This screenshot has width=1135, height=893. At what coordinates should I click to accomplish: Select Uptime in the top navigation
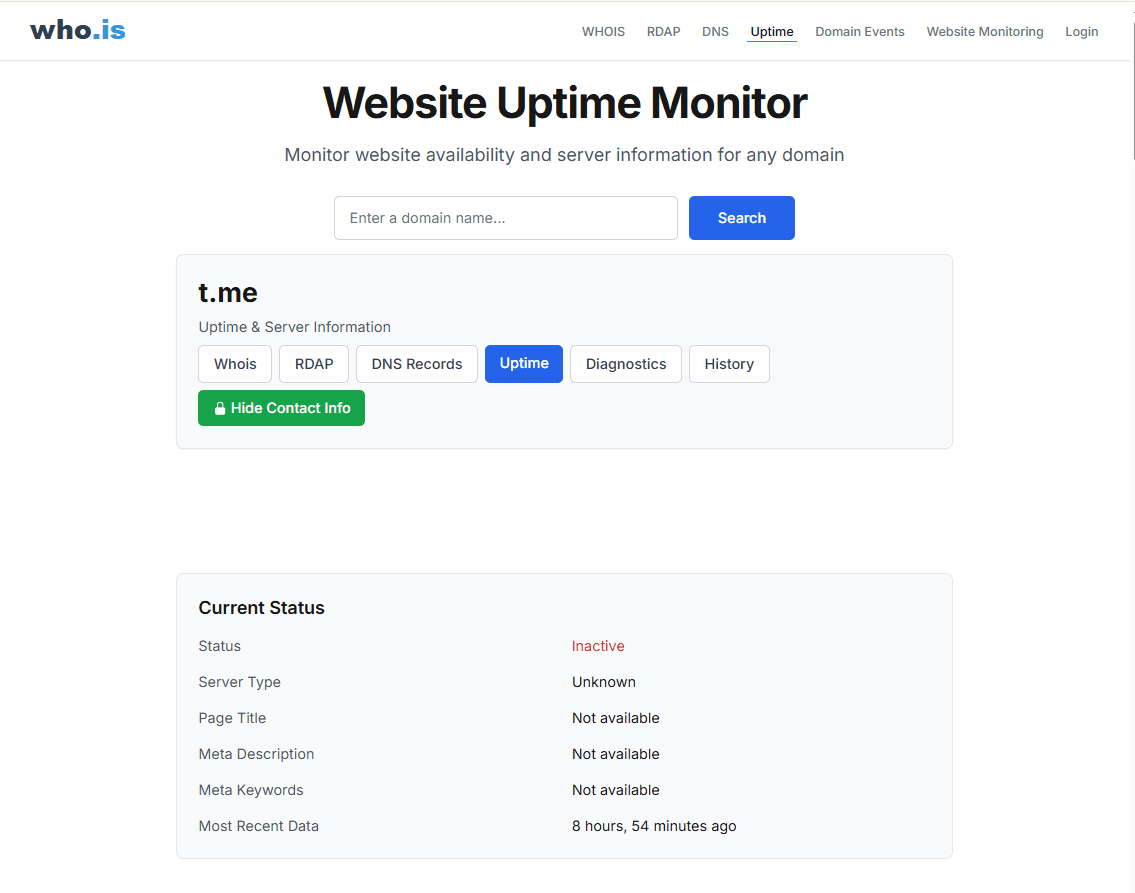(x=772, y=32)
